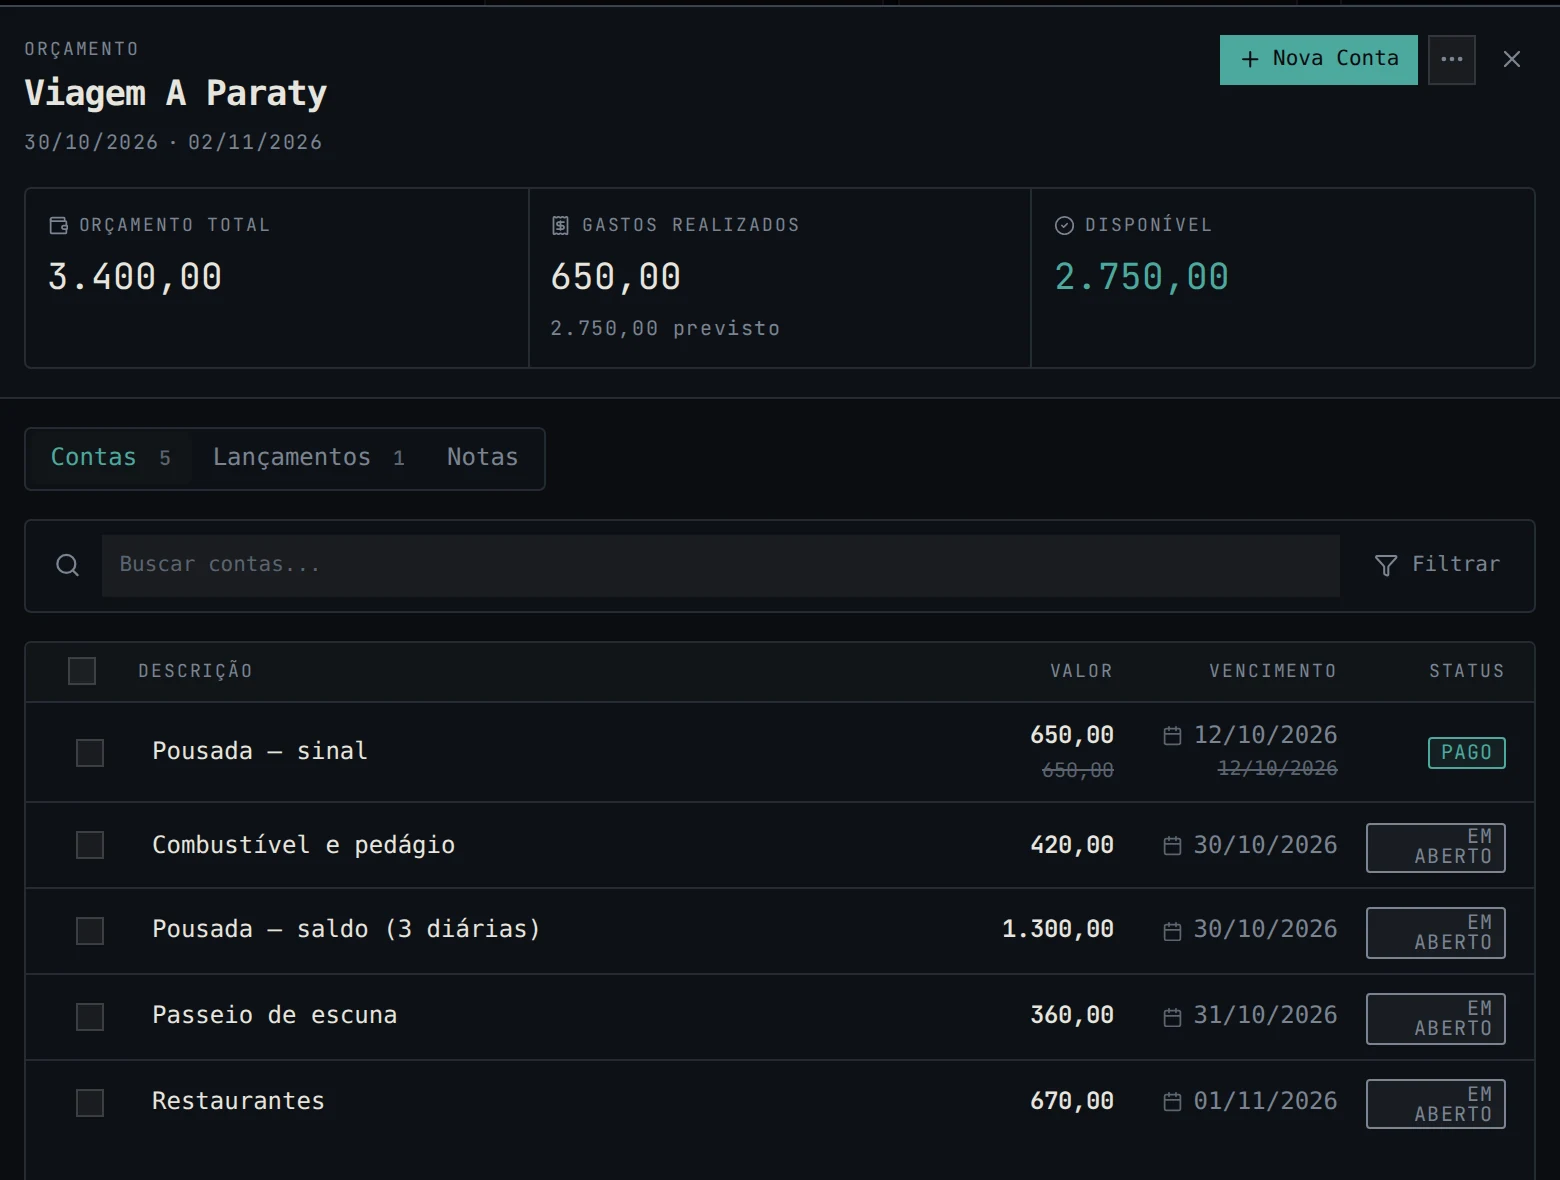1560x1180 pixels.
Task: Sort by the Valor column header
Action: coord(1081,671)
